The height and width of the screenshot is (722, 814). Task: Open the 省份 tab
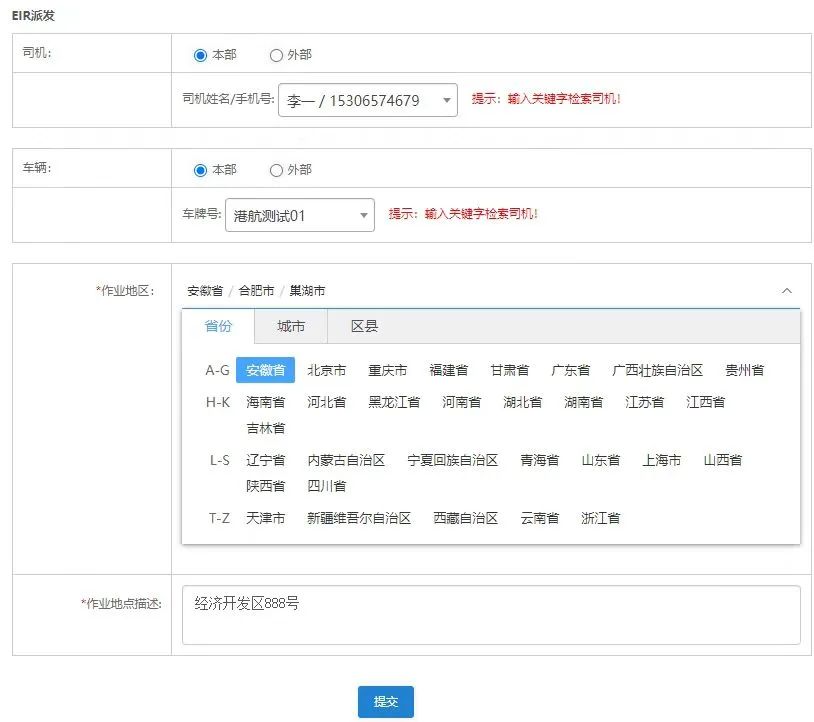pos(219,325)
